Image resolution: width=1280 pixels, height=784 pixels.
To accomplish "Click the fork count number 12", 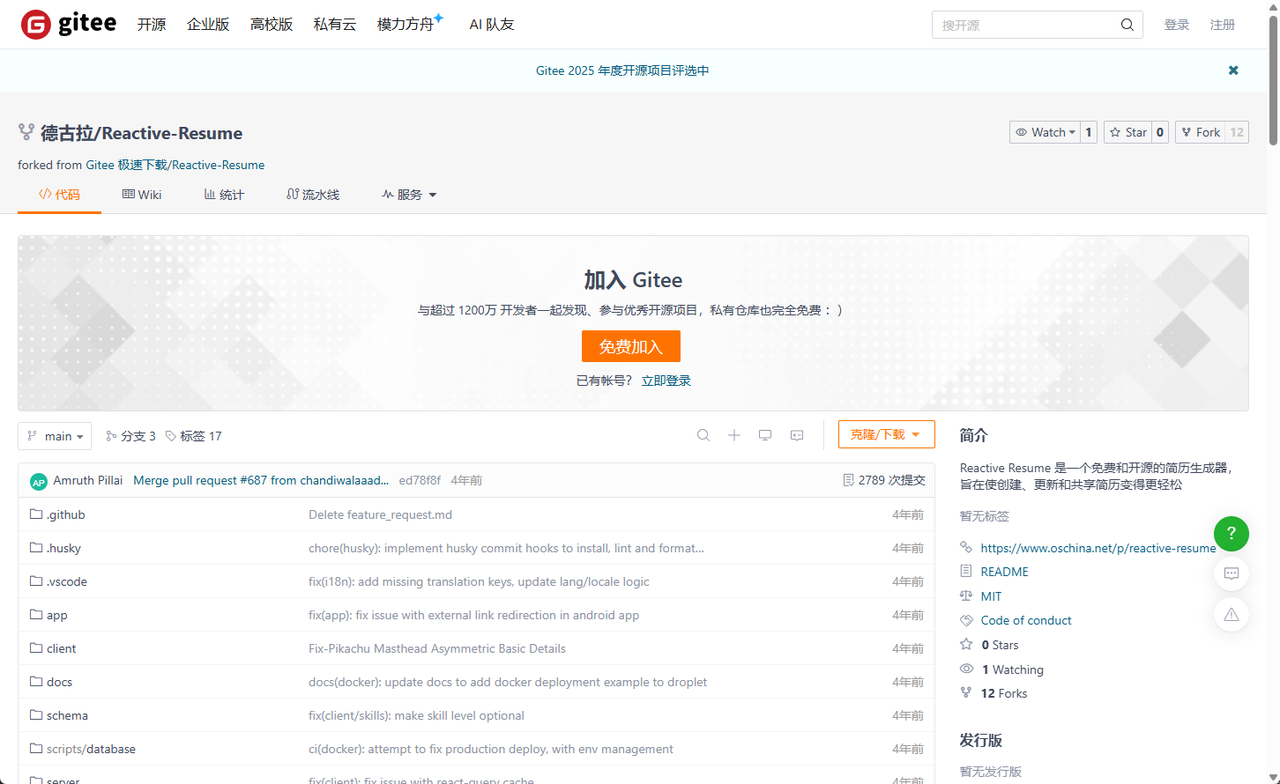I will [x=1237, y=132].
